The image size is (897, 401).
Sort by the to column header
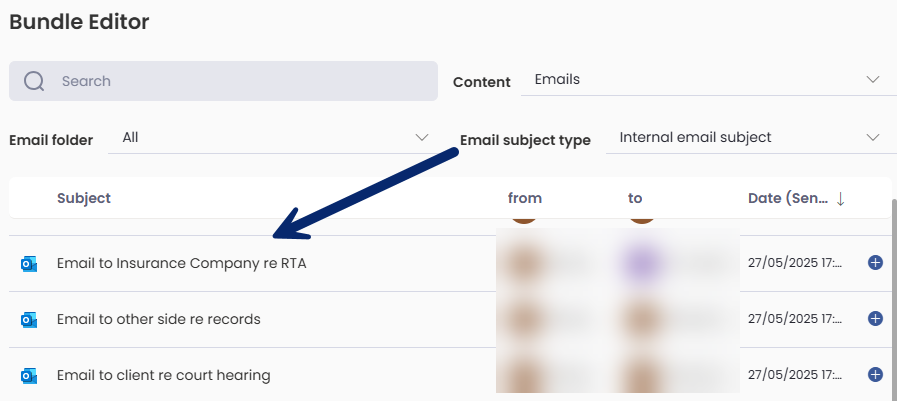635,198
